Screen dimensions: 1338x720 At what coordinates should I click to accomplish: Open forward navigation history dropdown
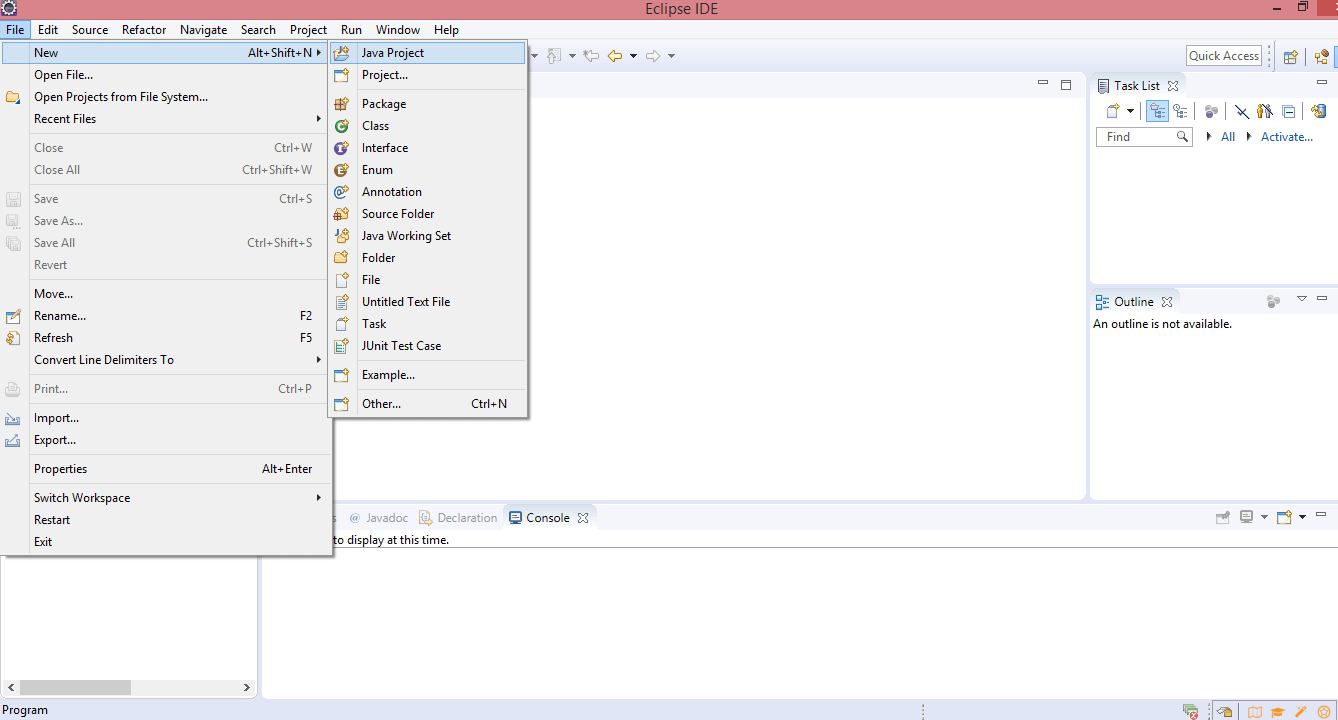(671, 56)
